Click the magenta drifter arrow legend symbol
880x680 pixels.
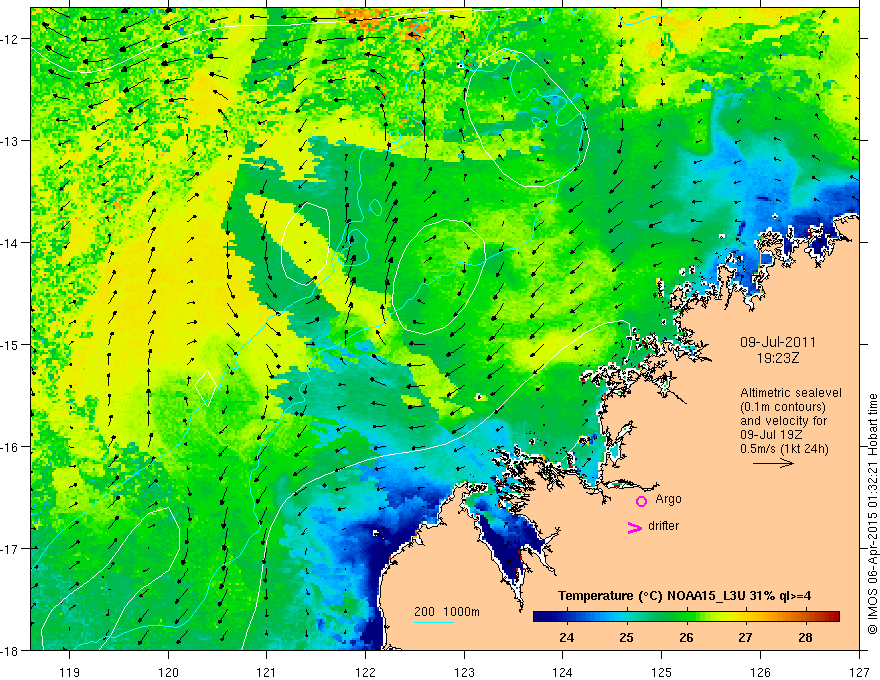coord(635,527)
